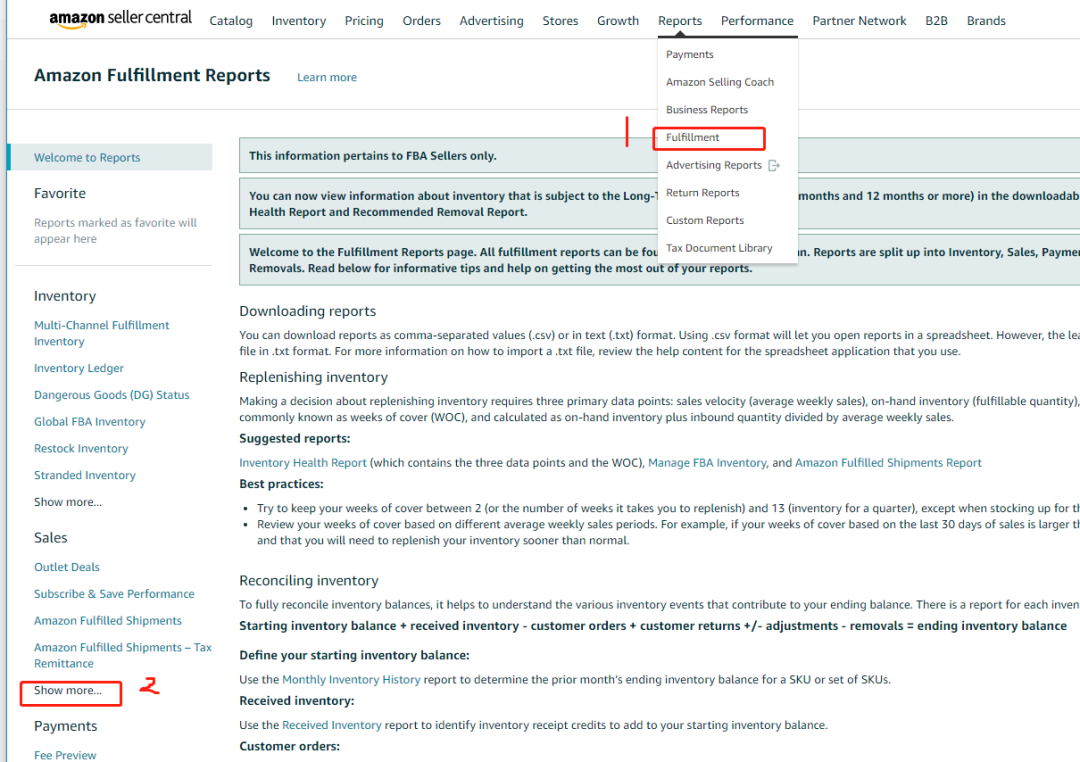Click the Replenishing inventory heading
Screen dimensions: 1080x762
tap(313, 378)
